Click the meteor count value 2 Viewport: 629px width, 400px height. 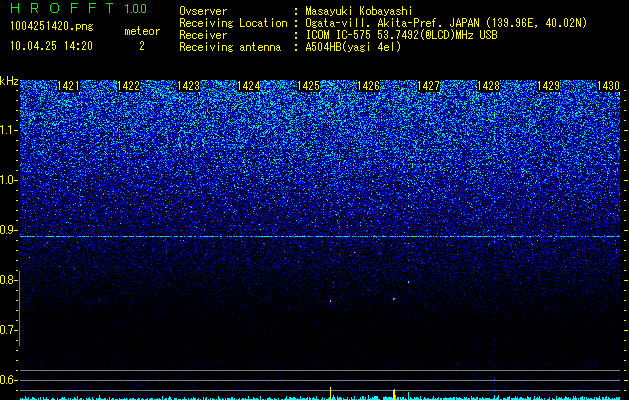click(142, 46)
